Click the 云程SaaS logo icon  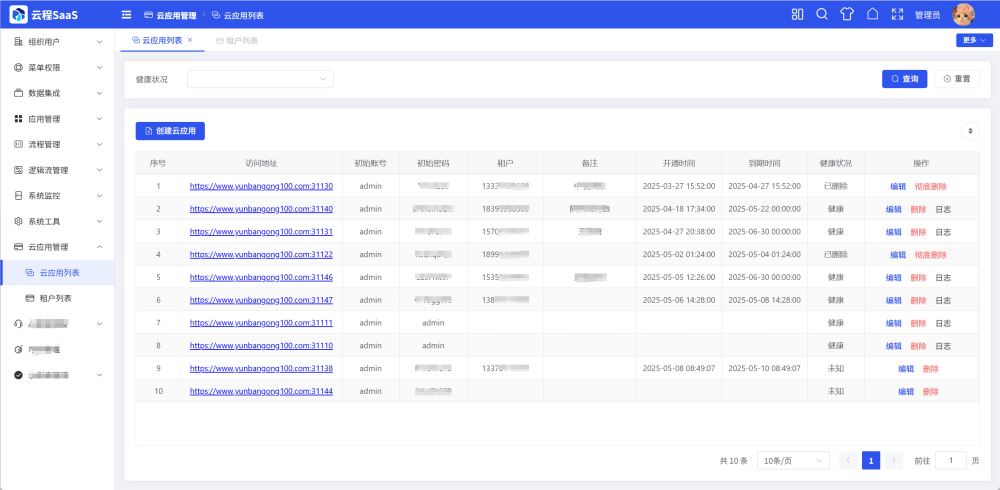pyautogui.click(x=19, y=14)
